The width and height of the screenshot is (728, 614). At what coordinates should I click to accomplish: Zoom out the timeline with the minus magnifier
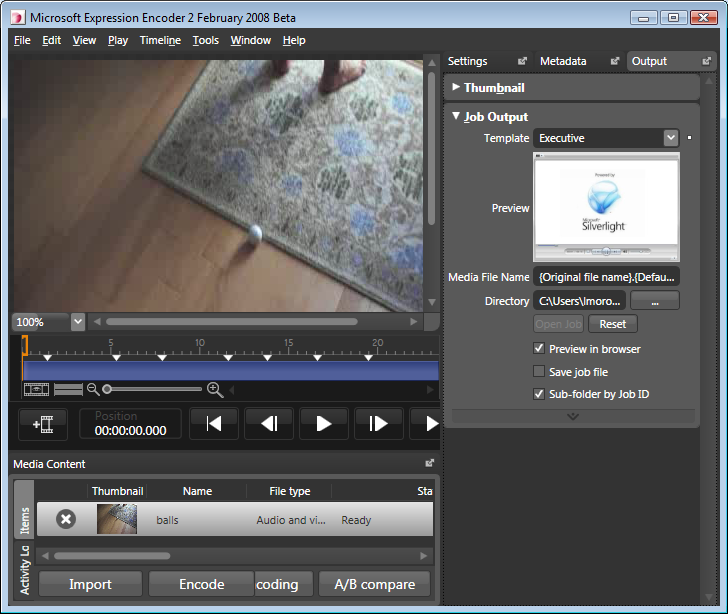click(93, 389)
